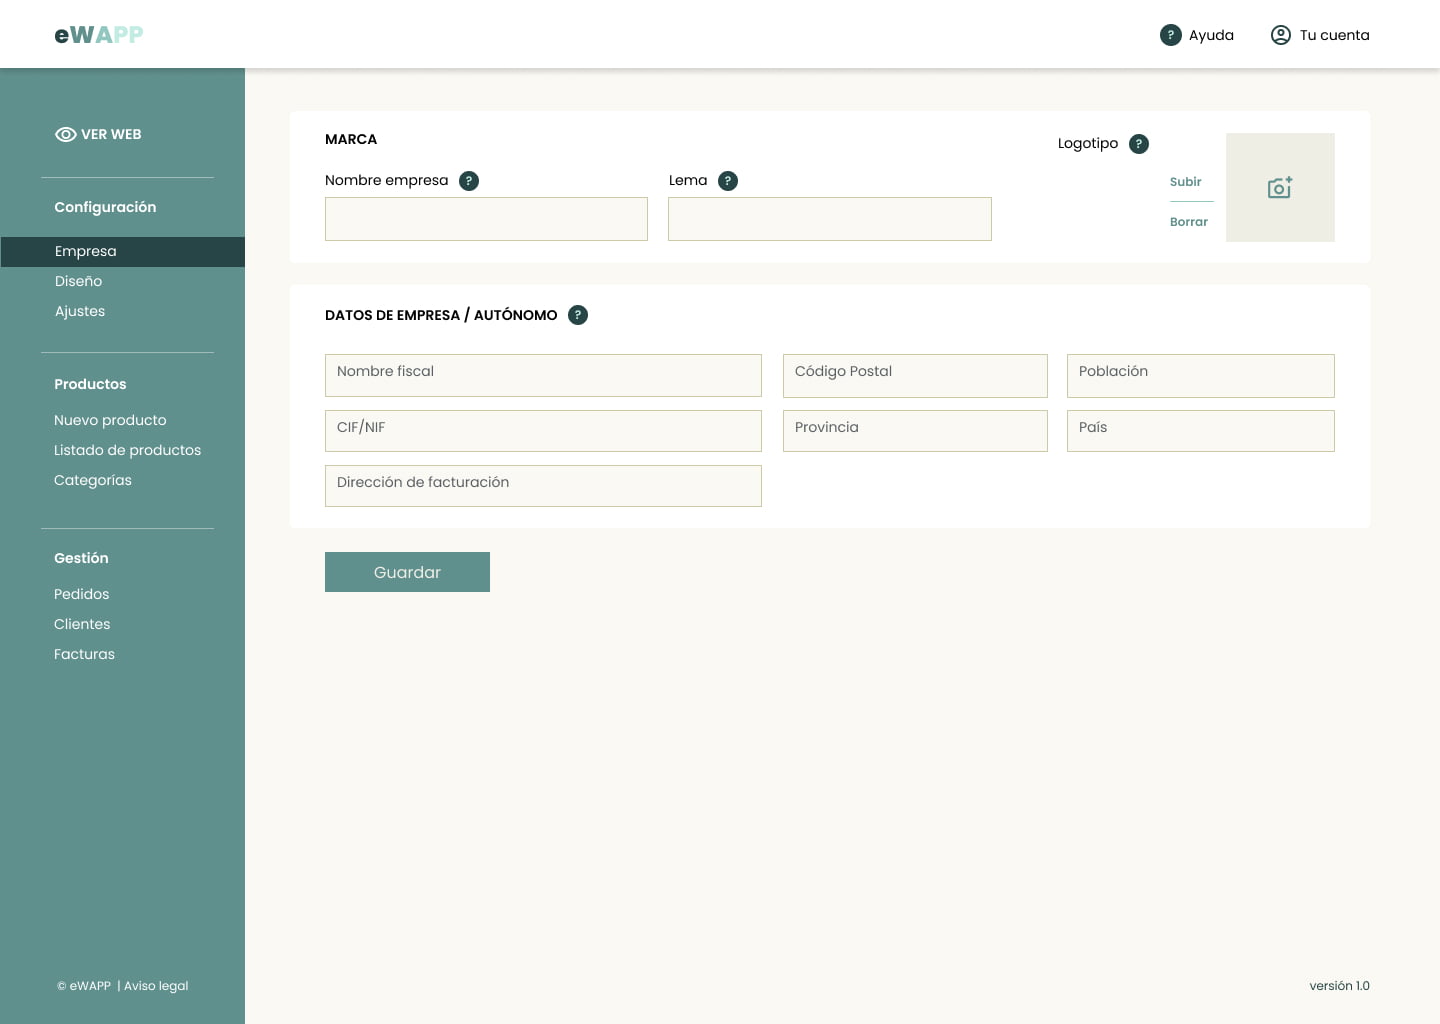Open Listado de productos
Viewport: 1440px width, 1024px height.
tap(127, 450)
